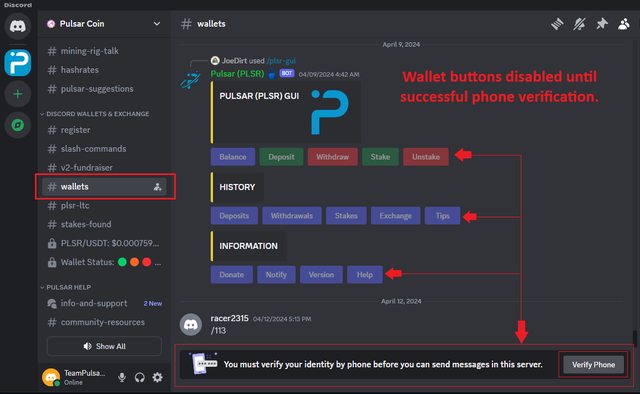Click the locked PLSR/USDT price channel
The width and height of the screenshot is (640, 394).
pyautogui.click(x=104, y=243)
